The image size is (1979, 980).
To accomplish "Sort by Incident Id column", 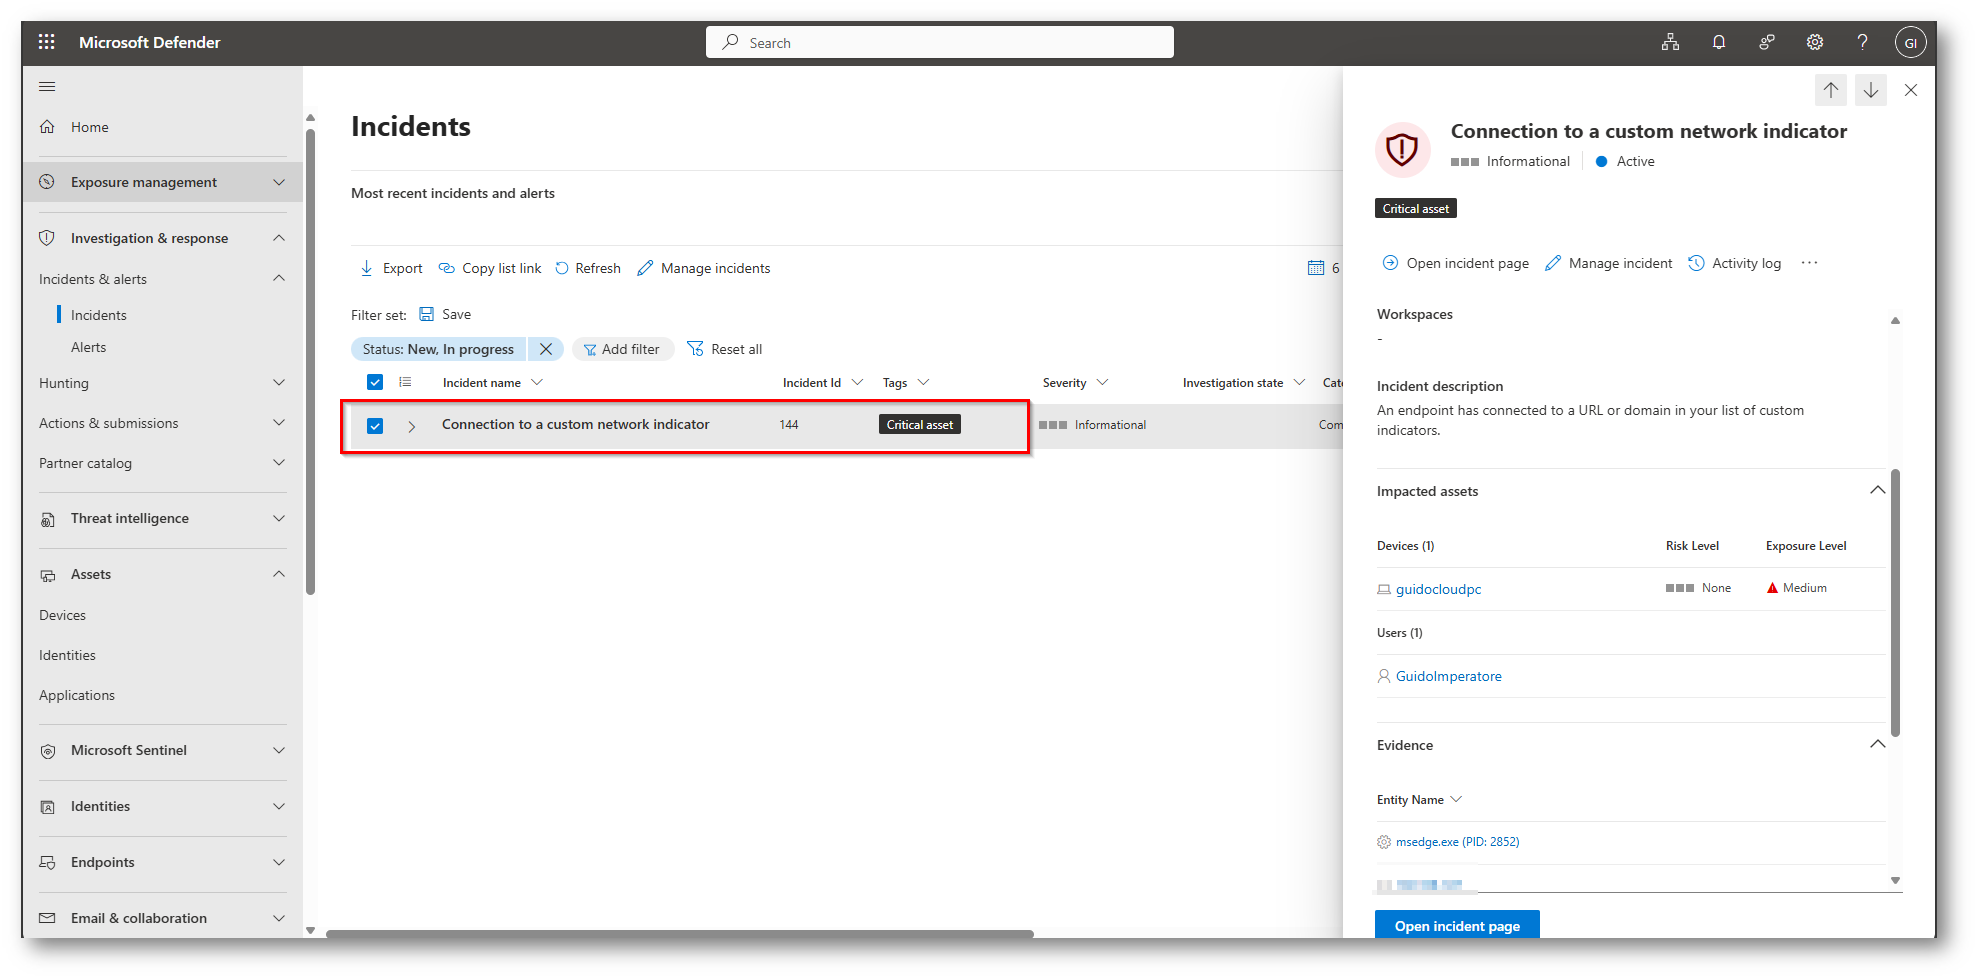I will (x=822, y=383).
